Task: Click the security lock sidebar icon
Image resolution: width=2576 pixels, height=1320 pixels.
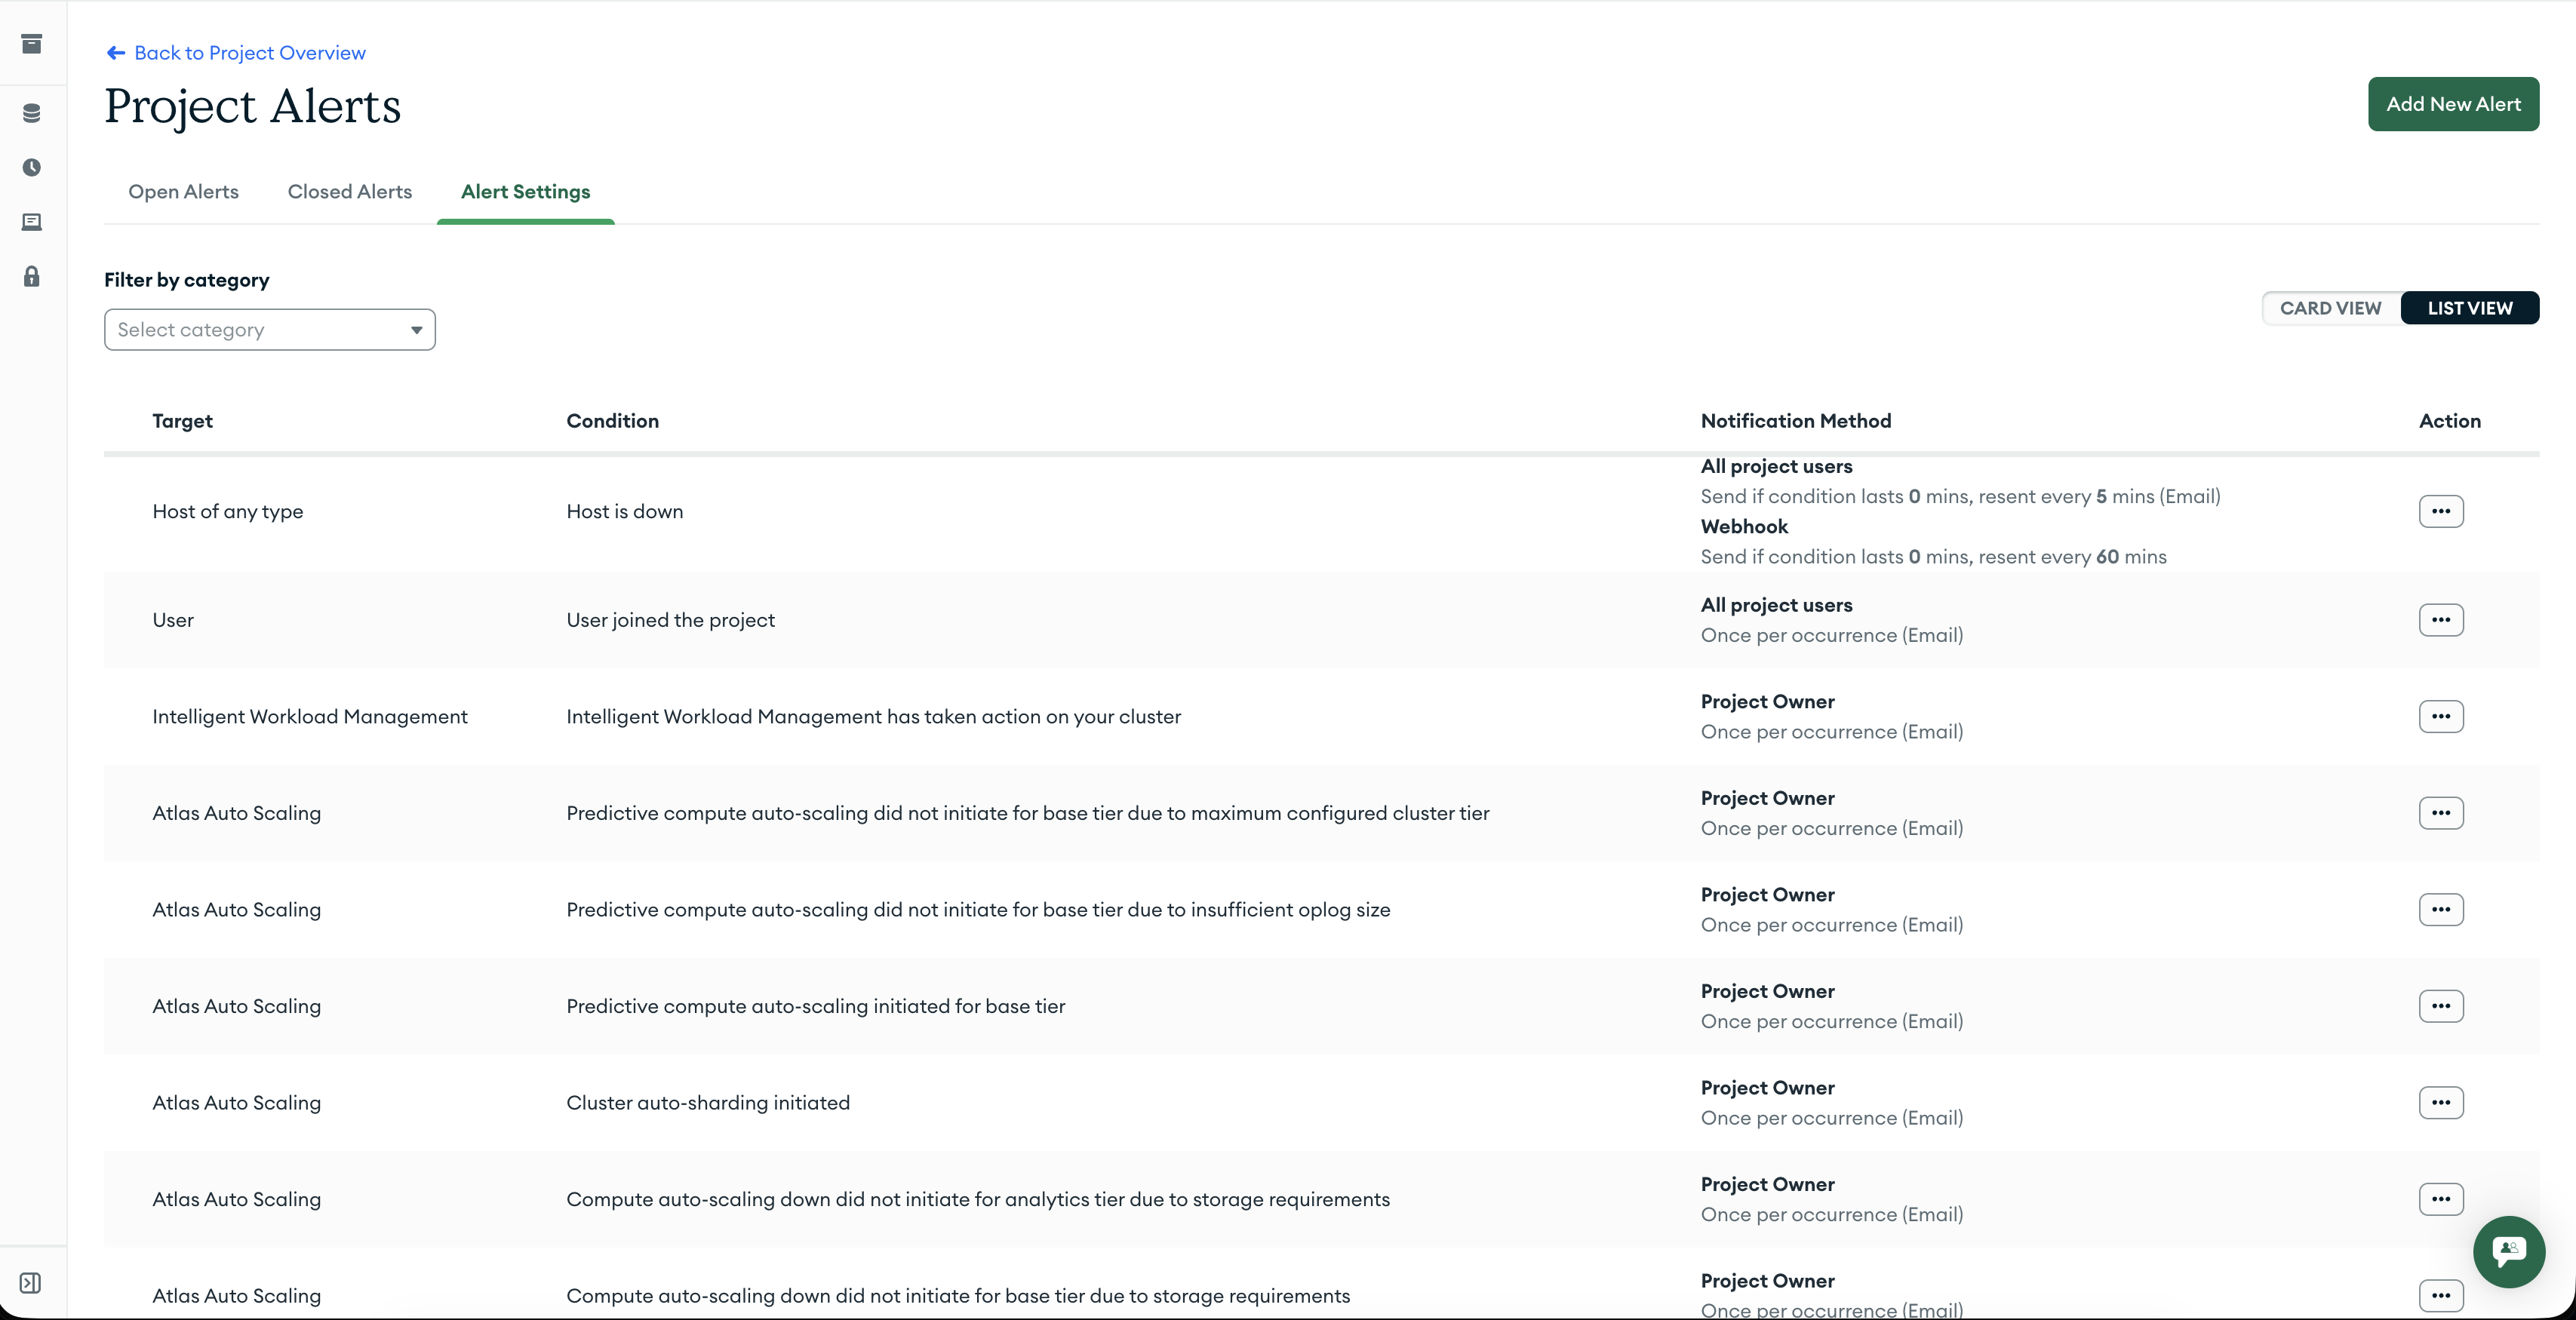Action: [32, 277]
